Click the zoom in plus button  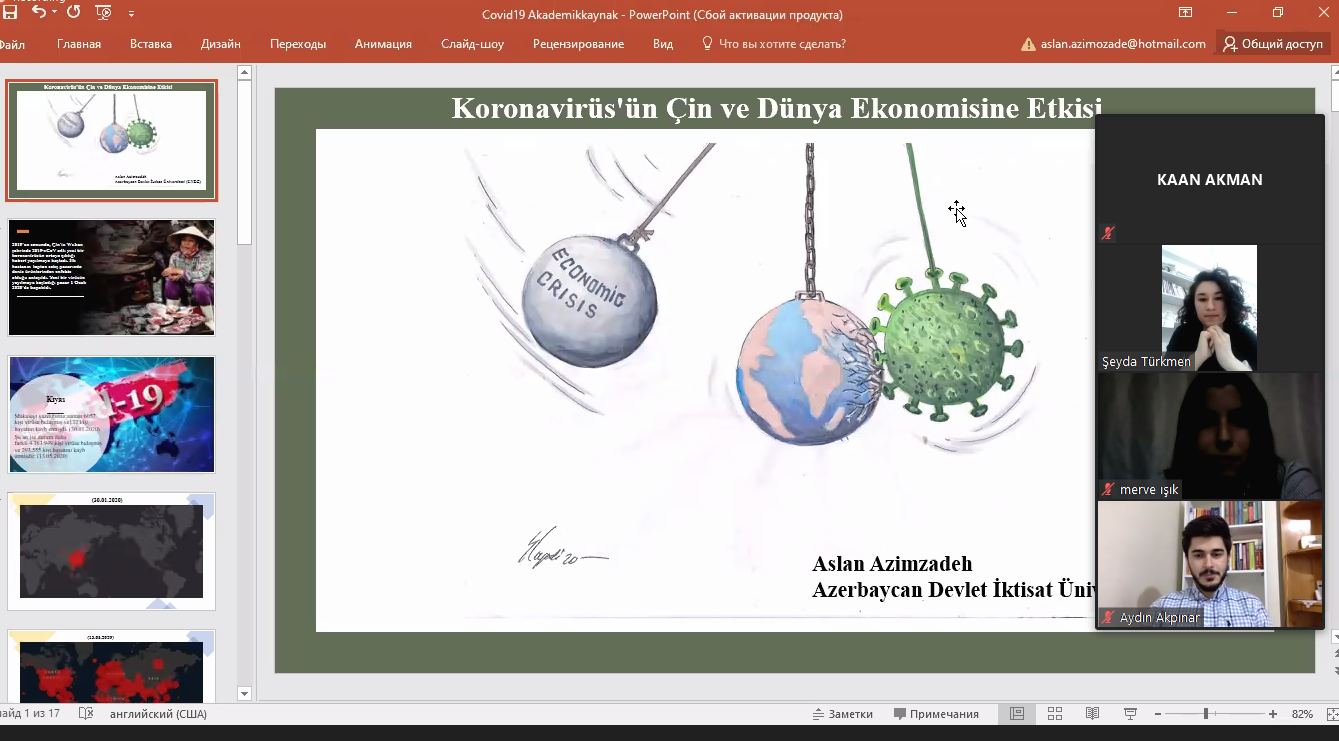click(1273, 714)
